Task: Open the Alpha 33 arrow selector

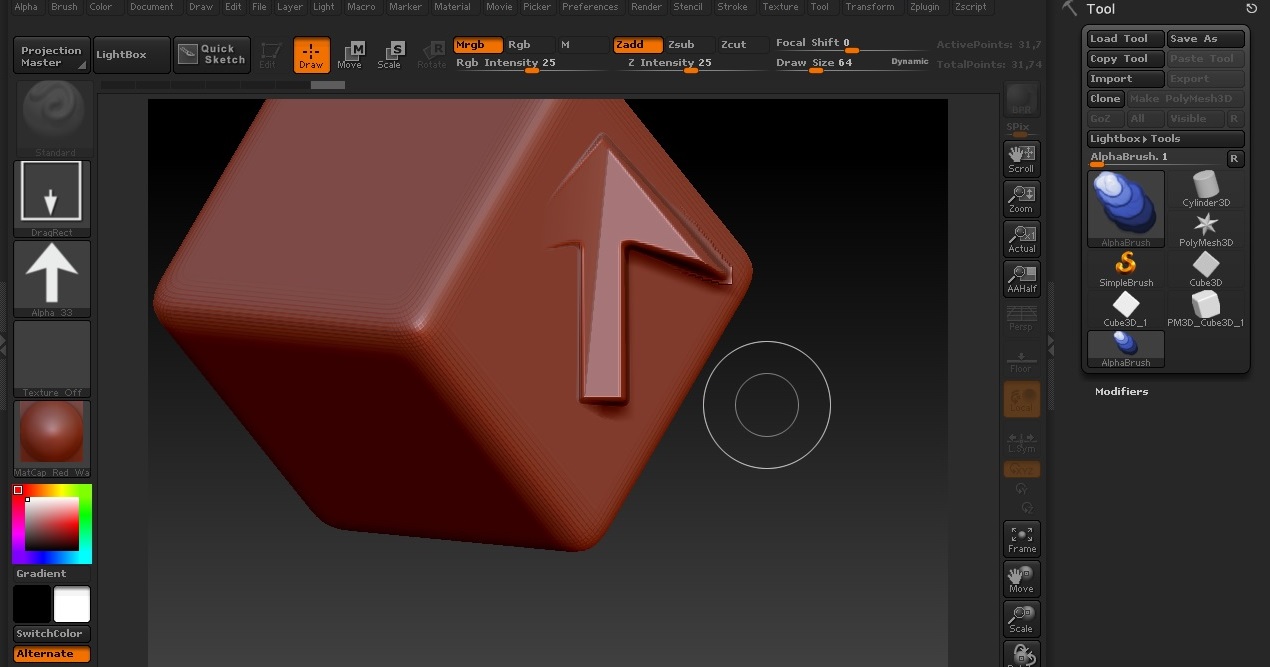Action: (x=52, y=279)
